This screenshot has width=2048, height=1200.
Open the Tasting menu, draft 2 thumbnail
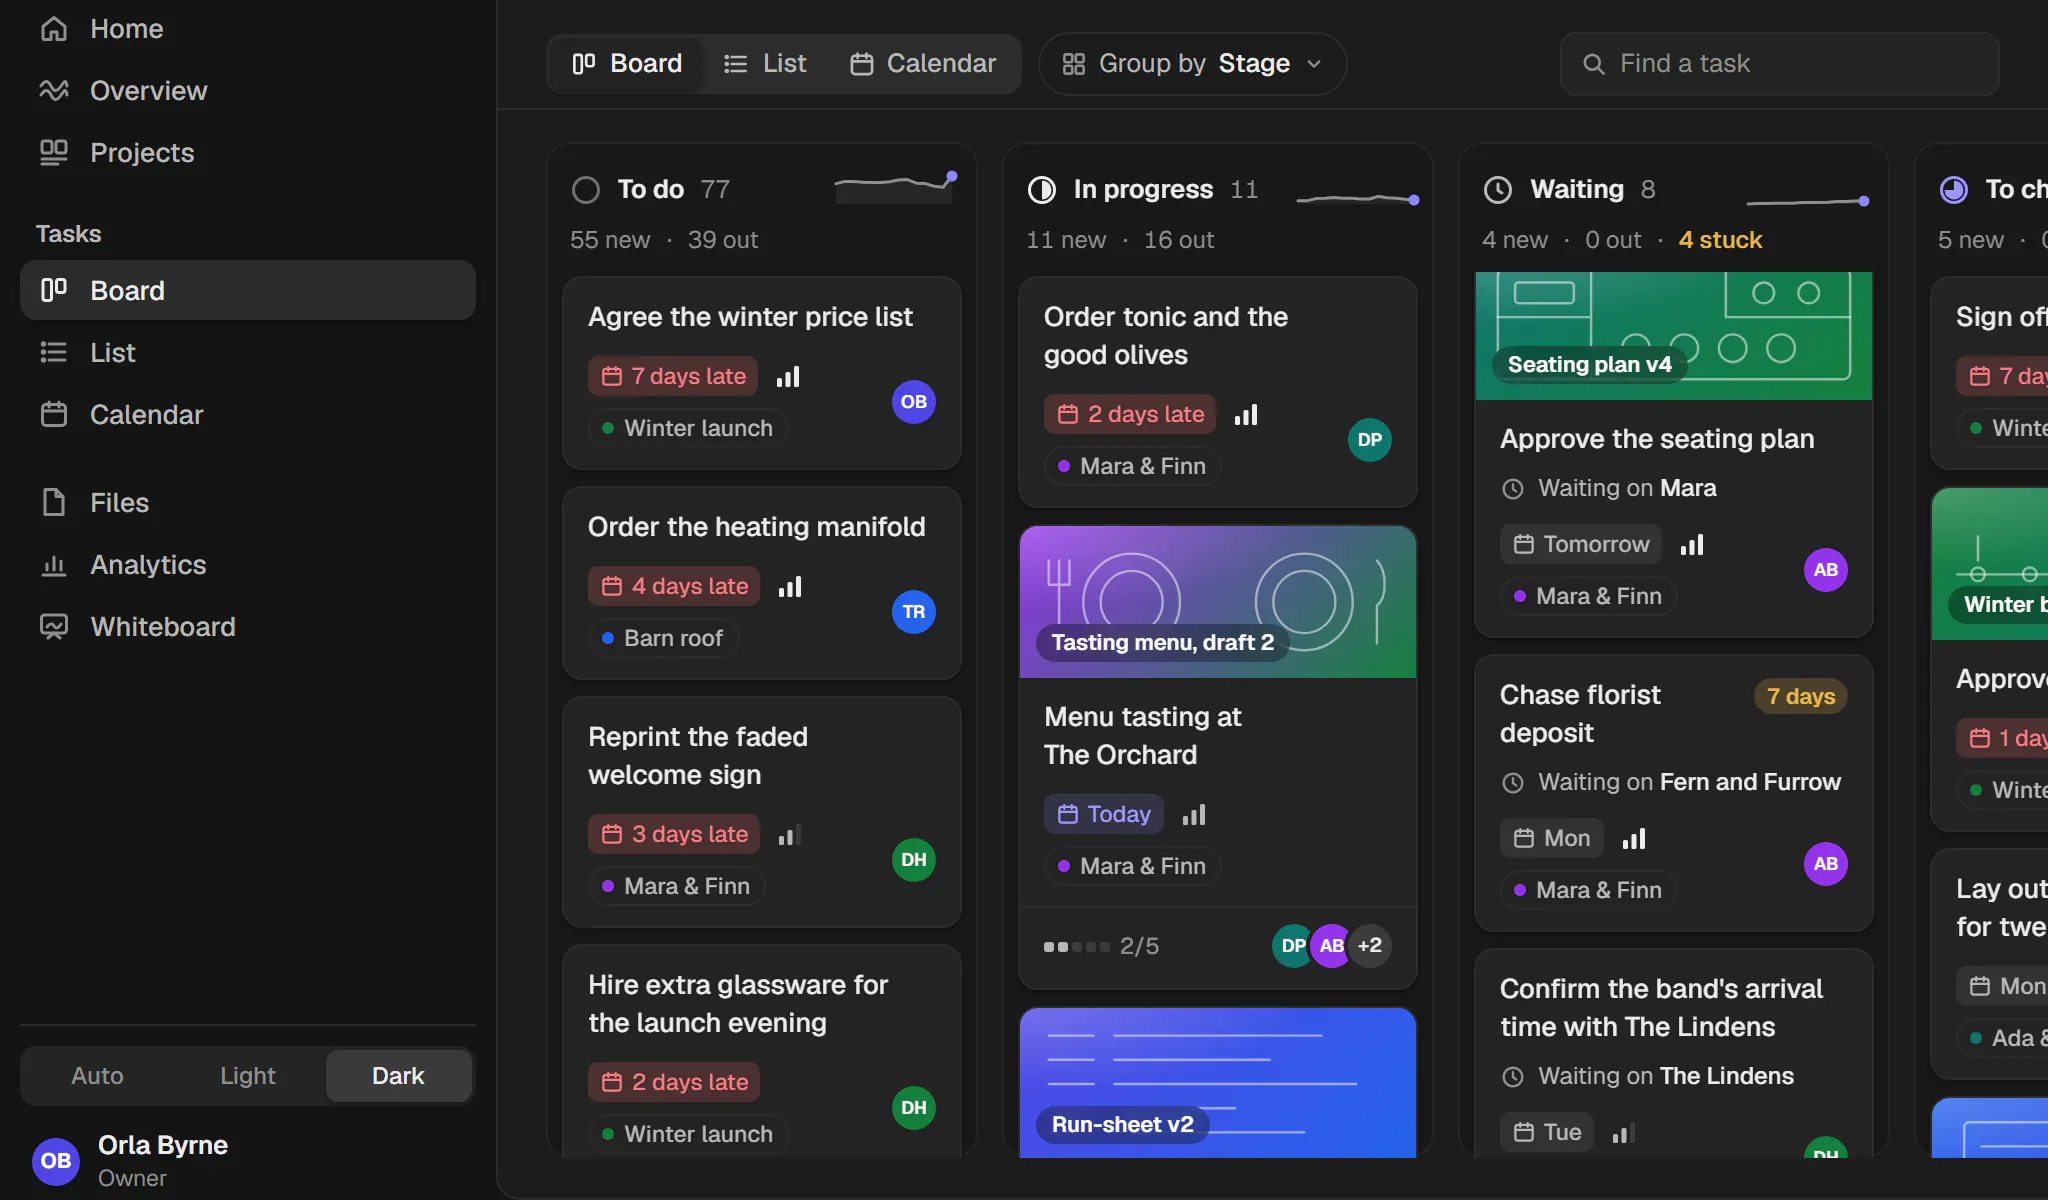[1217, 603]
